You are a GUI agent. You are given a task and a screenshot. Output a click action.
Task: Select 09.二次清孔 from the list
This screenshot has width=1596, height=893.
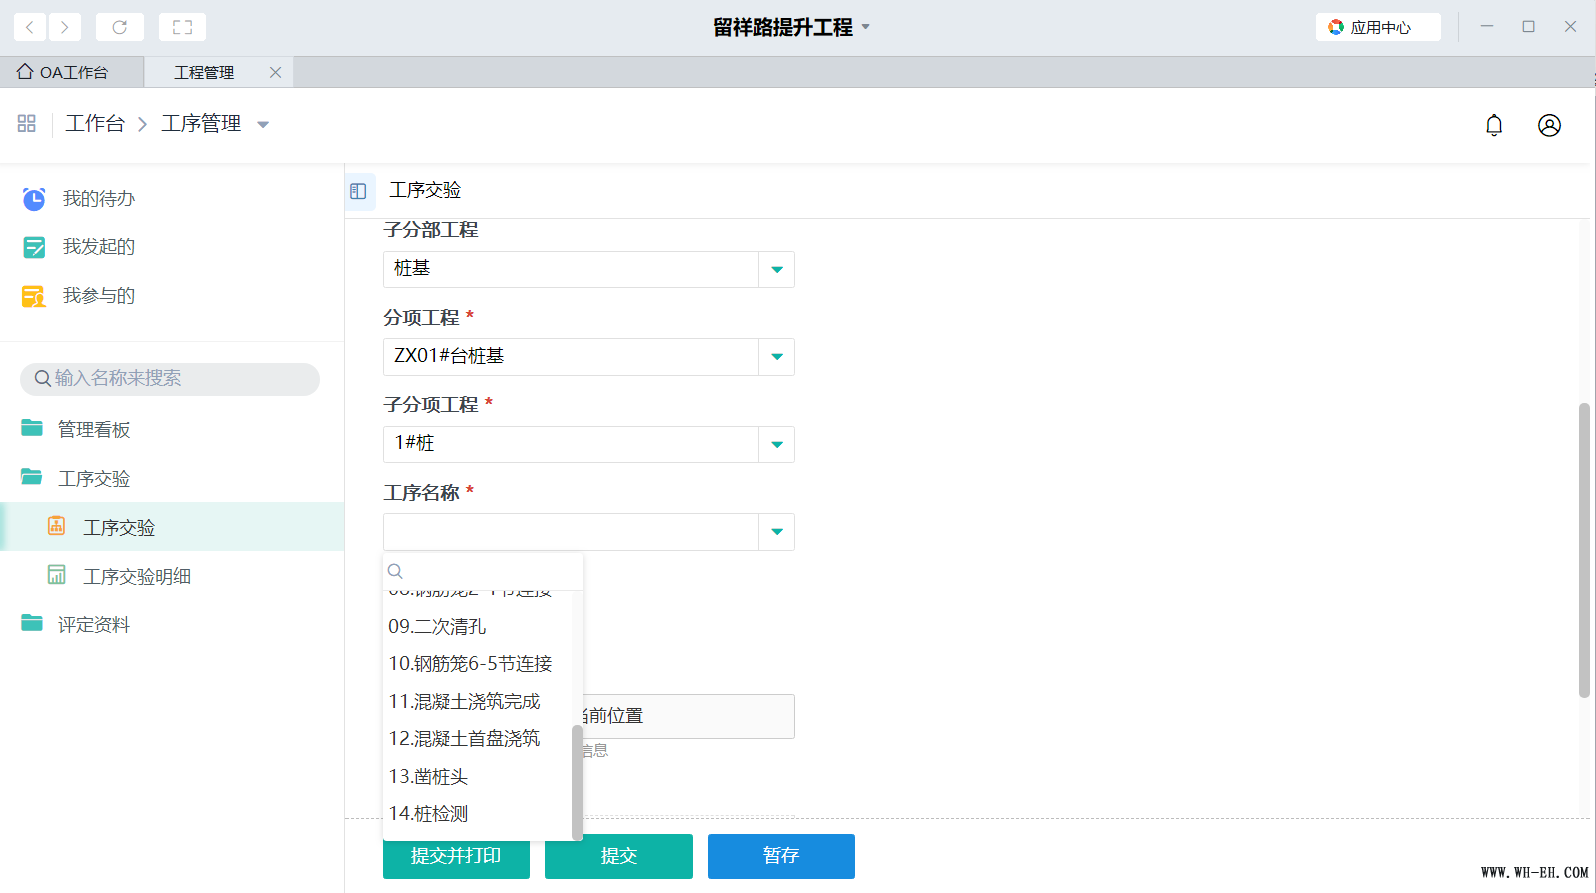(x=437, y=627)
